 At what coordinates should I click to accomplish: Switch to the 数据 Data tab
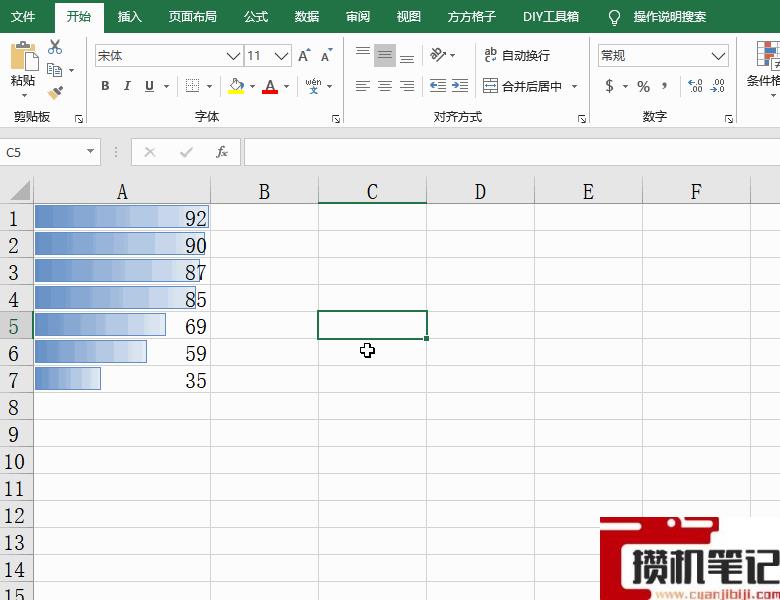pyautogui.click(x=306, y=17)
